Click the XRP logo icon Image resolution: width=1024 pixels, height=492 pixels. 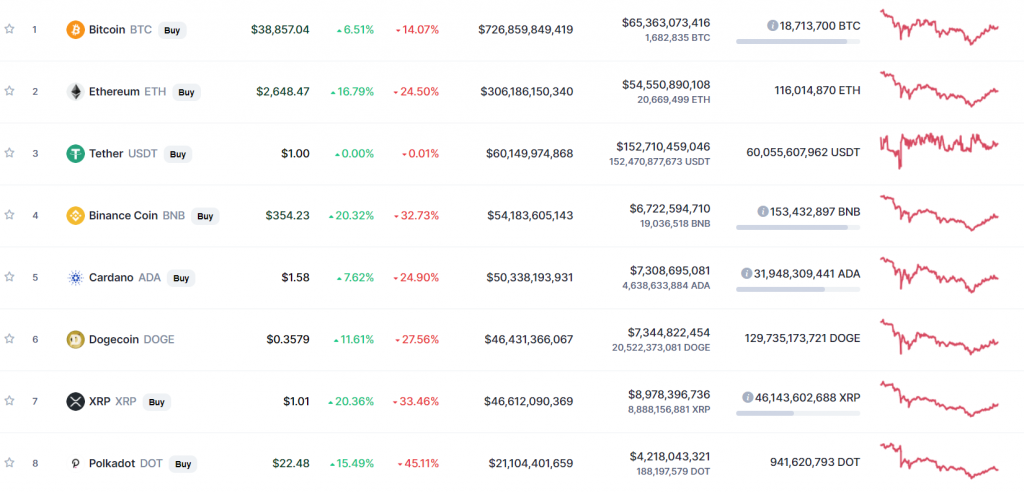[x=75, y=401]
